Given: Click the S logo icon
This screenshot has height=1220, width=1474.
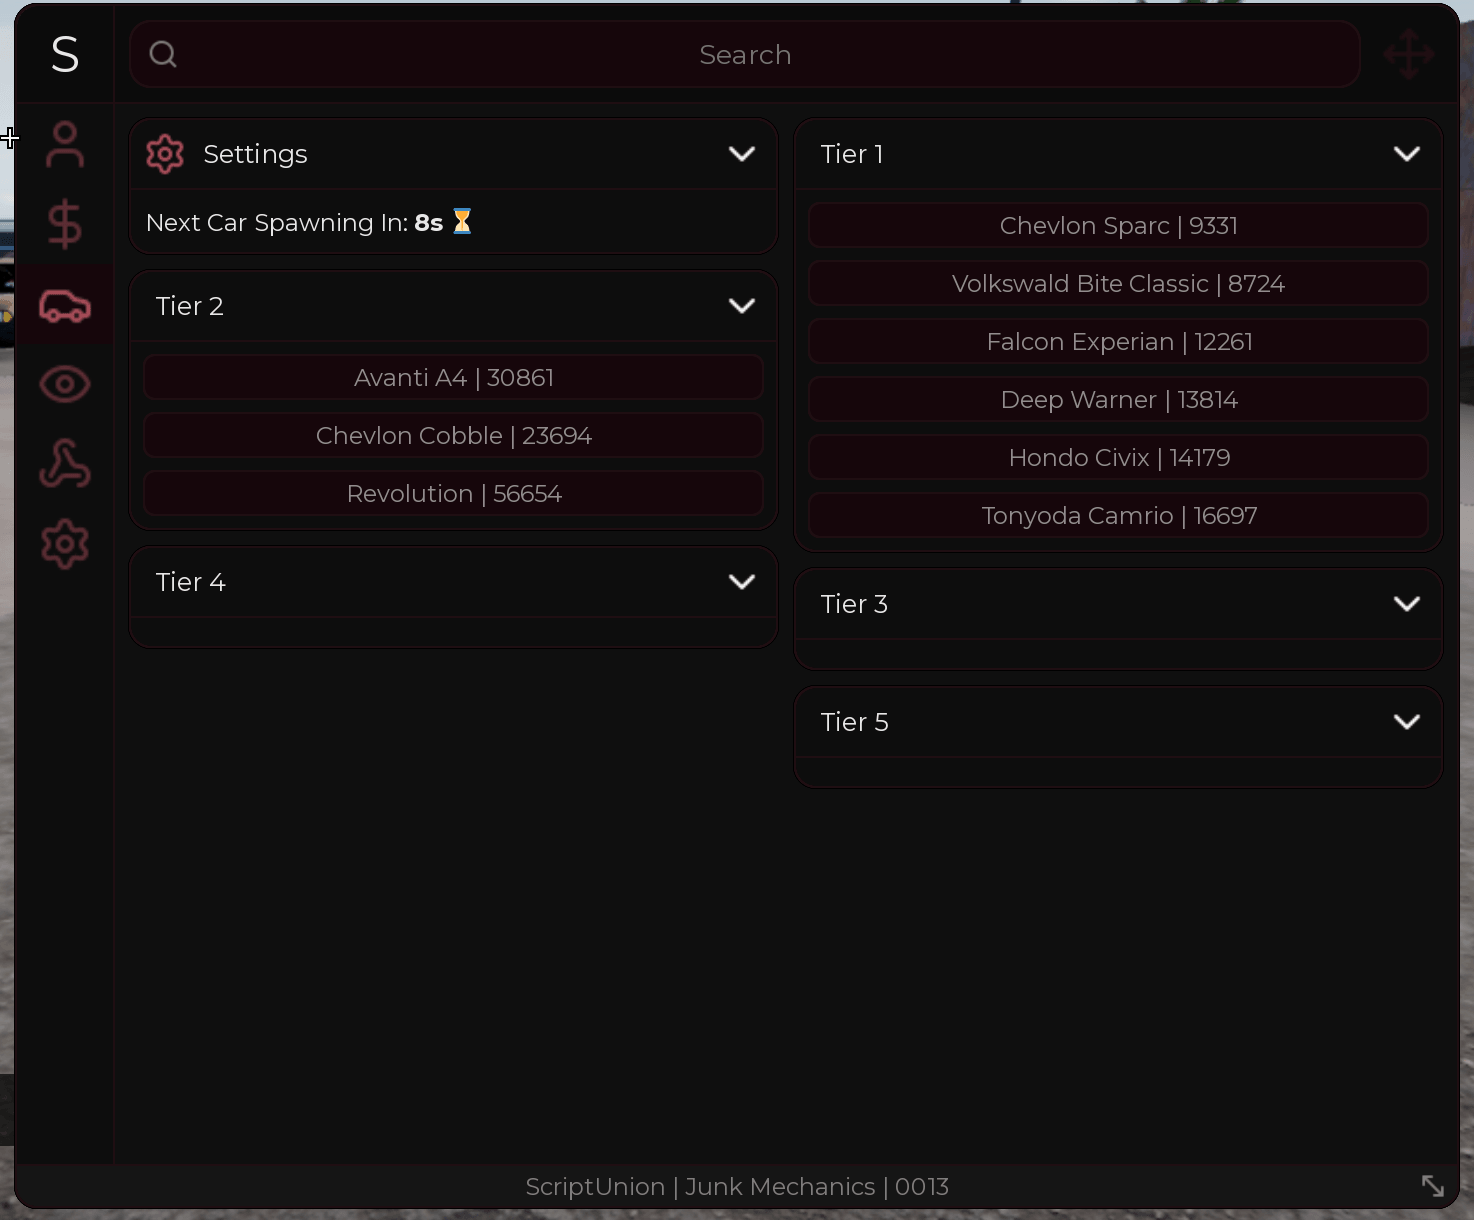Looking at the screenshot, I should point(65,54).
